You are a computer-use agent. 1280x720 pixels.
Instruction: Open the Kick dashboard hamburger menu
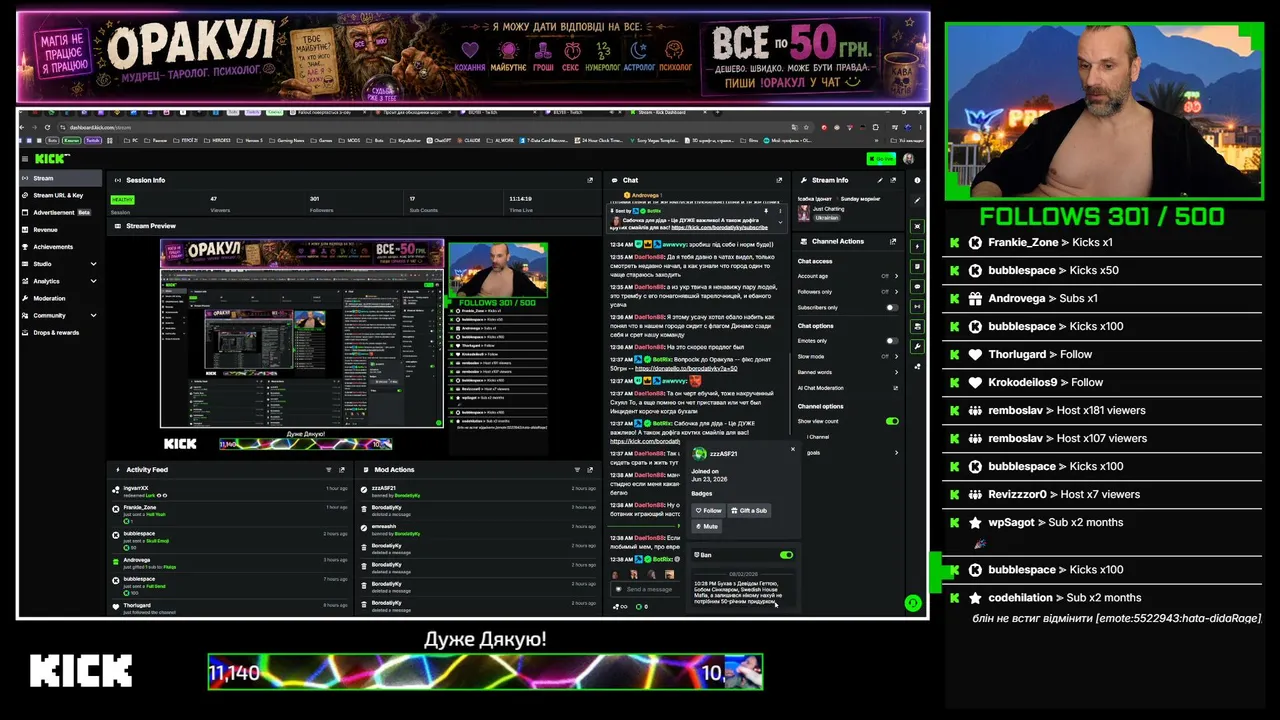(25, 159)
